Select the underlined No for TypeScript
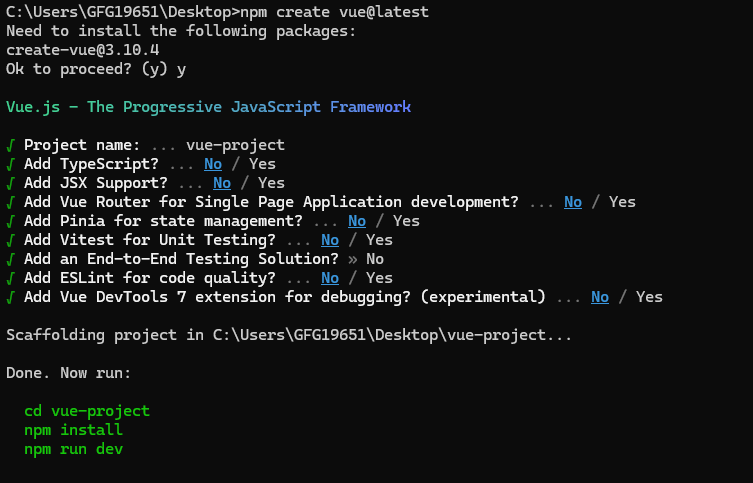This screenshot has height=483, width=753. click(213, 164)
